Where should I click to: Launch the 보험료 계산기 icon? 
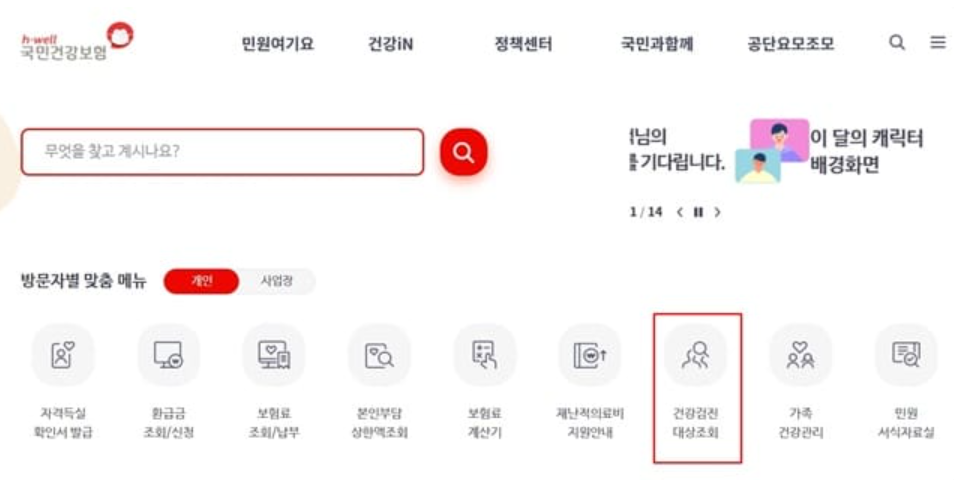pos(484,355)
